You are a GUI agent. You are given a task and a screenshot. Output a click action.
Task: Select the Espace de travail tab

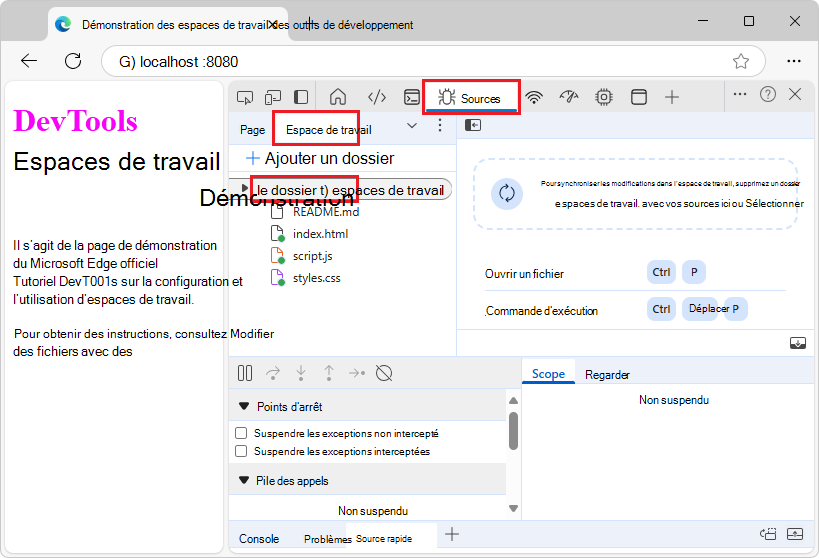(329, 130)
